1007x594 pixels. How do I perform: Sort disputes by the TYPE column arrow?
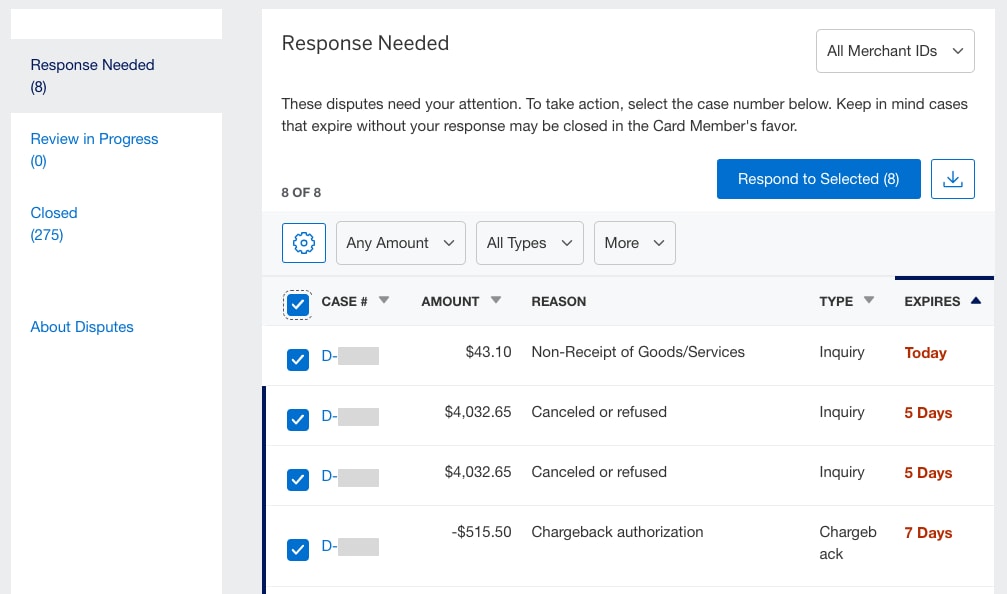point(868,300)
